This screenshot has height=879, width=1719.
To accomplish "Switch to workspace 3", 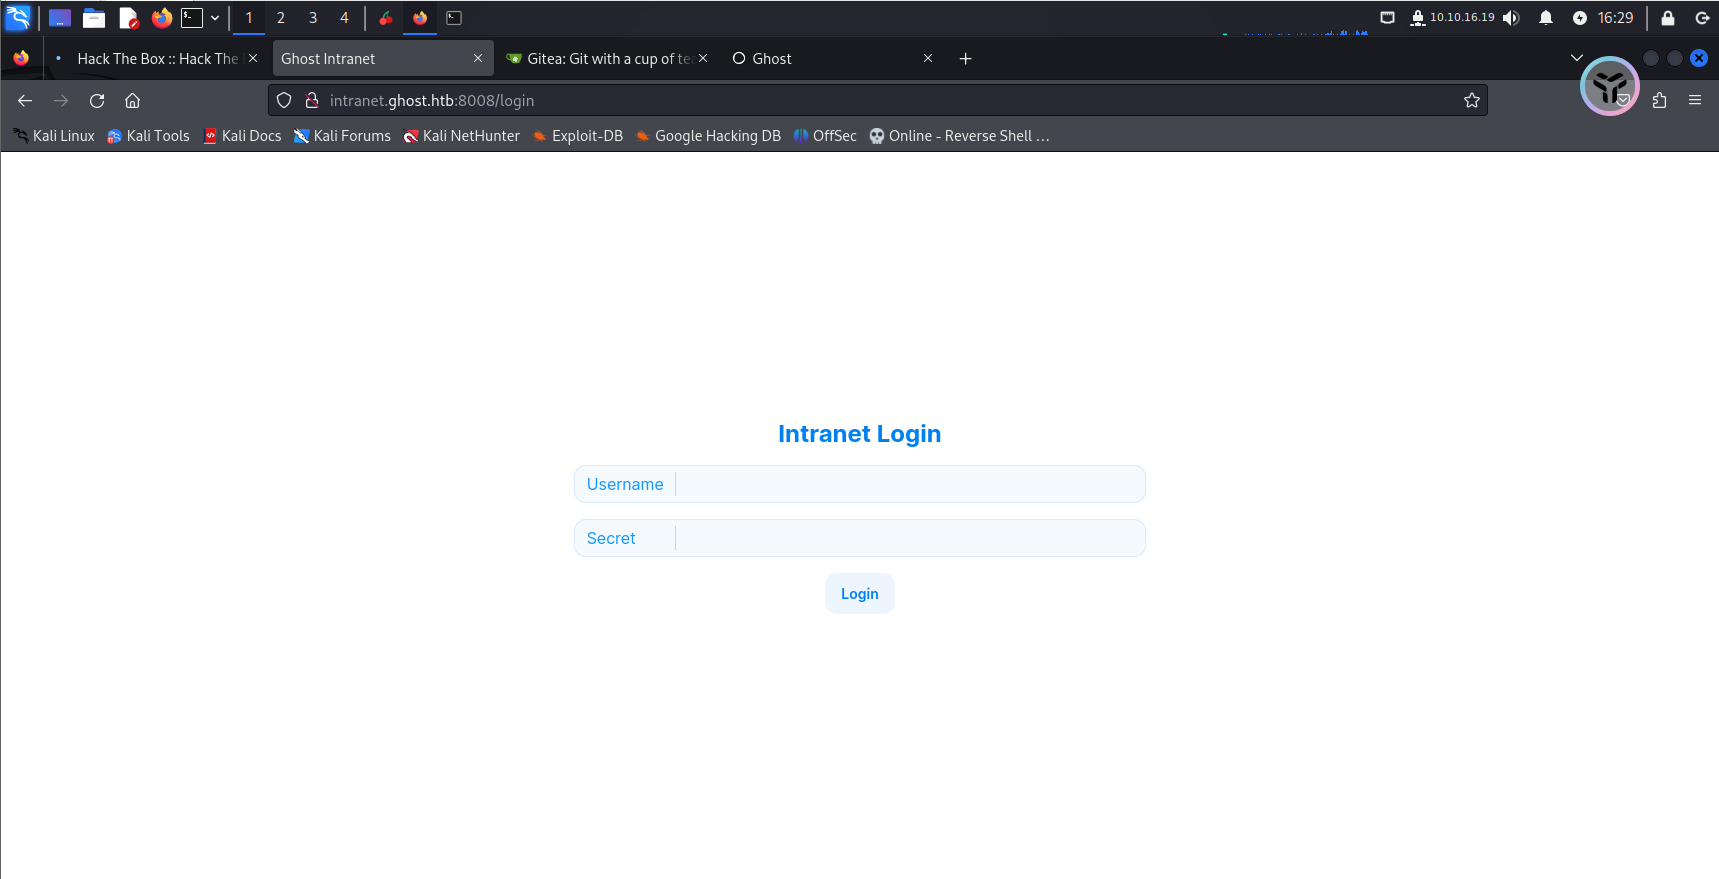I will pos(313,18).
